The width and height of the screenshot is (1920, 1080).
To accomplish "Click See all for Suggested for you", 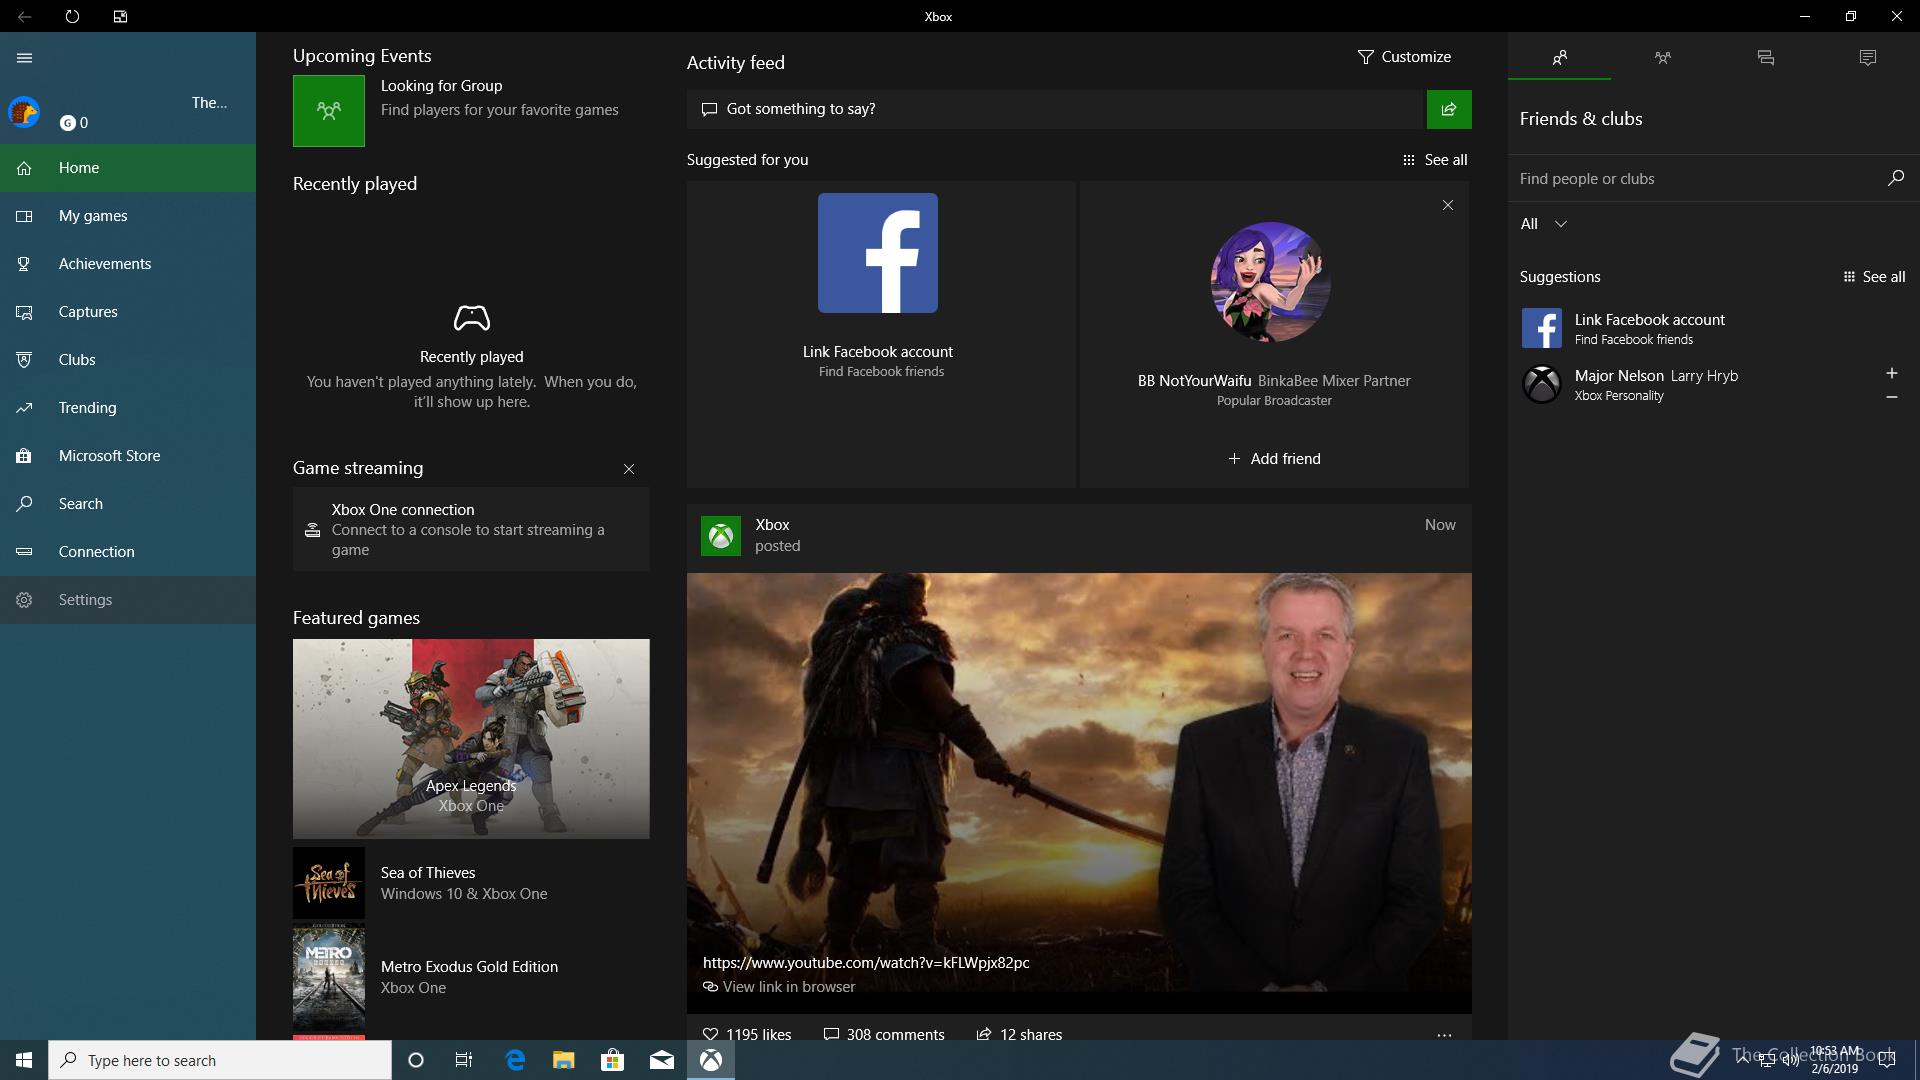I will tap(1435, 160).
